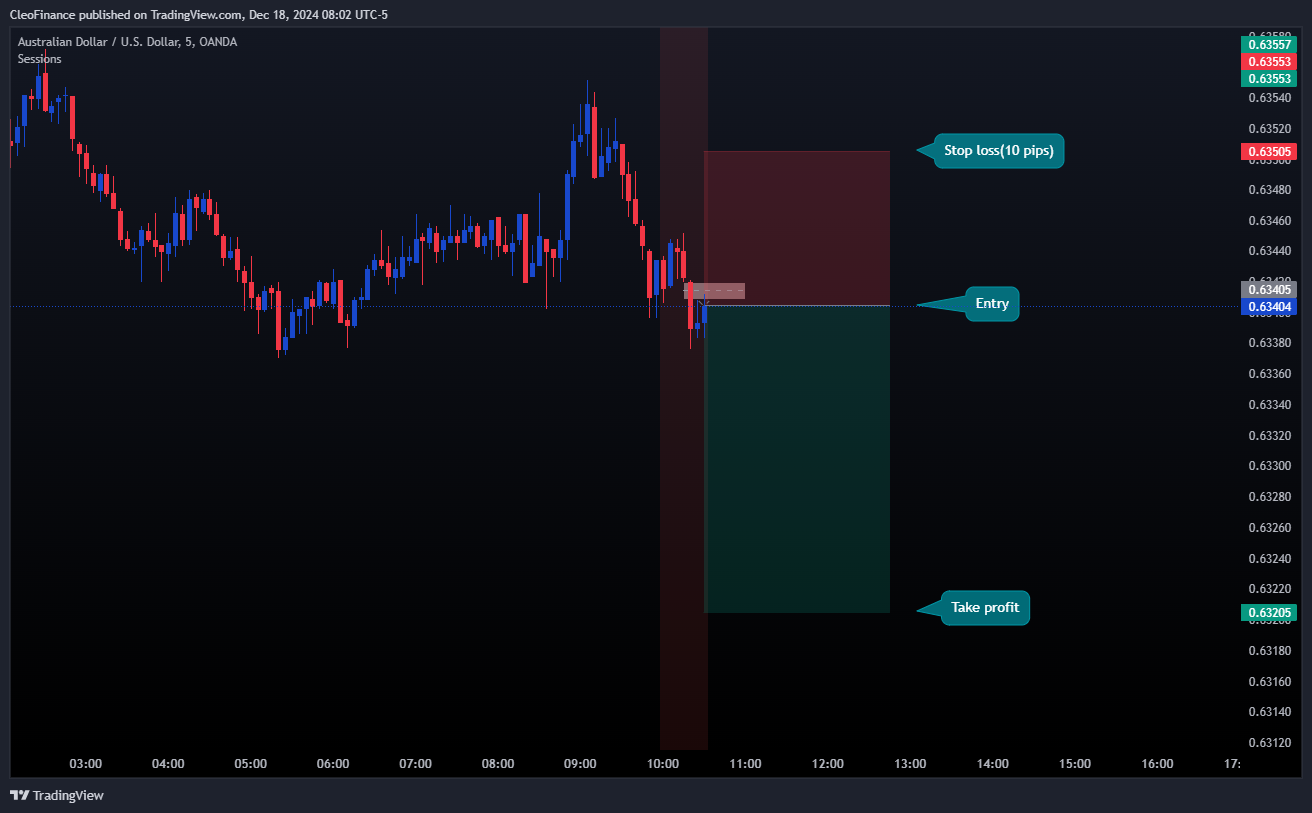
Task: Click the 0.63160 price axis label
Action: point(1269,682)
